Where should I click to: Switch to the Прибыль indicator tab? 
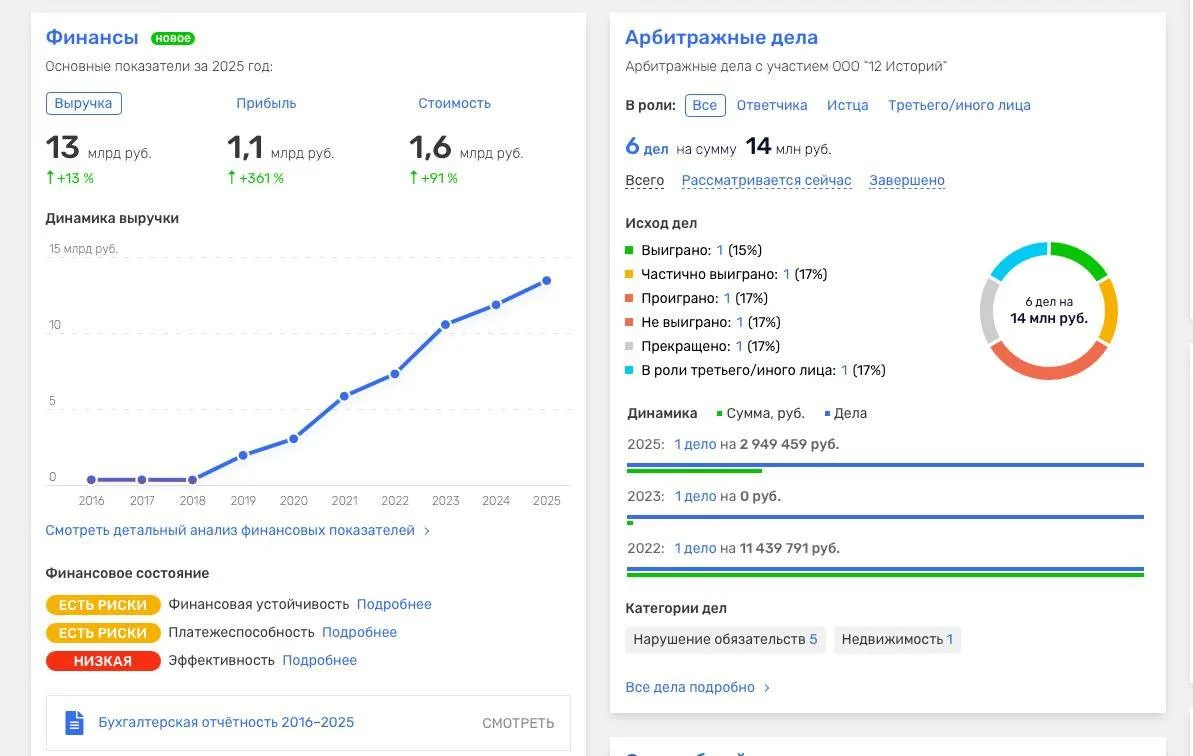tap(266, 103)
